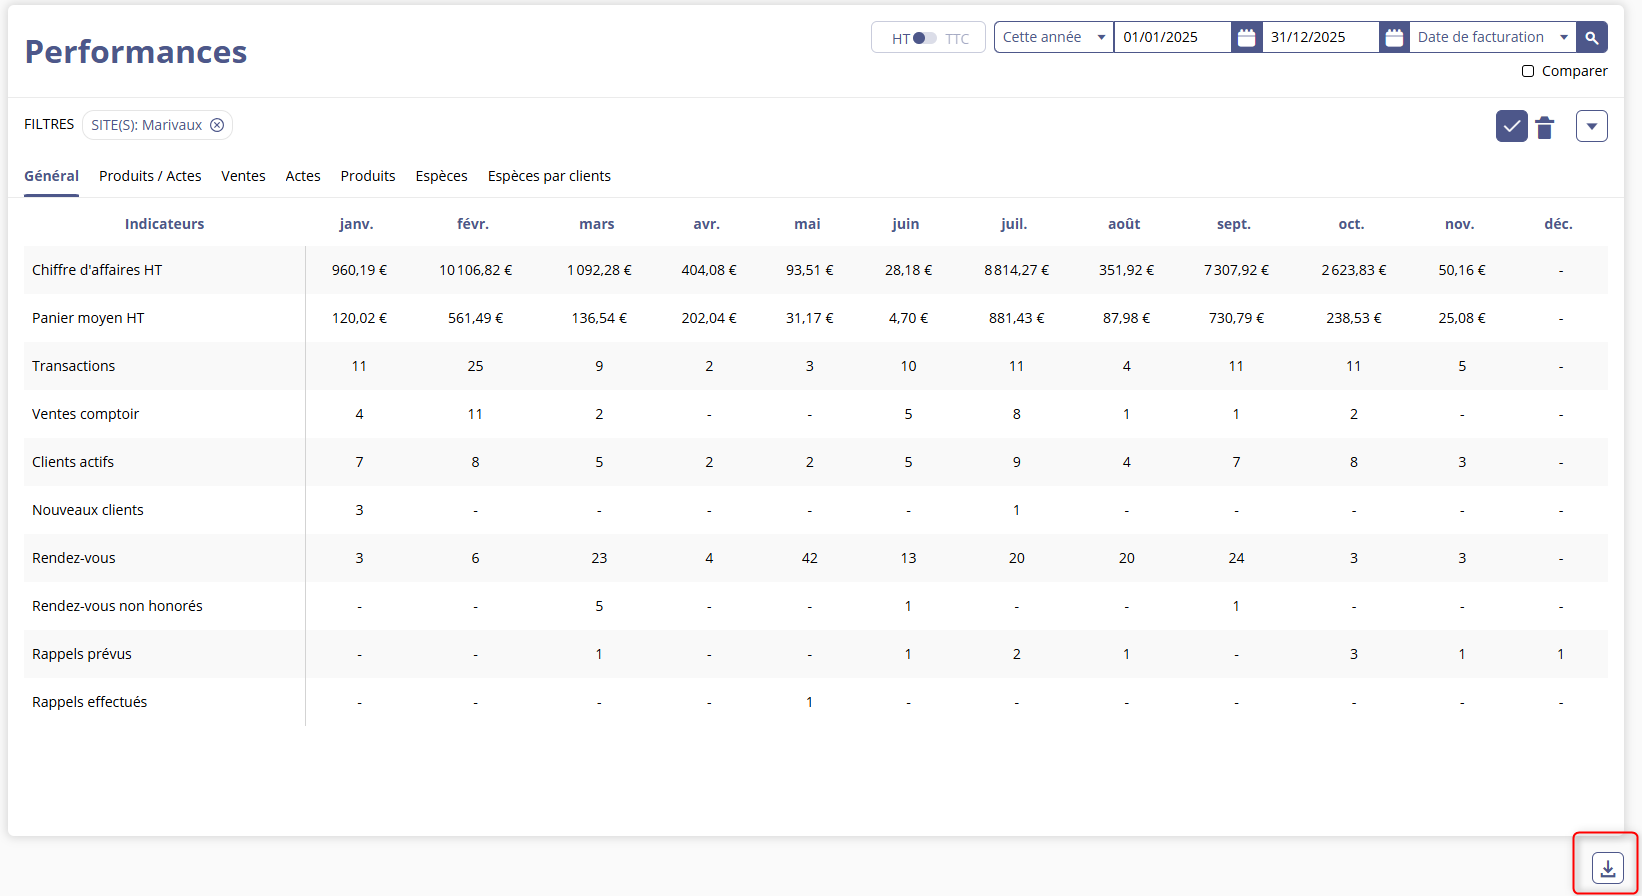Open the end date calendar picker
Image resolution: width=1642 pixels, height=896 pixels.
pos(1394,38)
